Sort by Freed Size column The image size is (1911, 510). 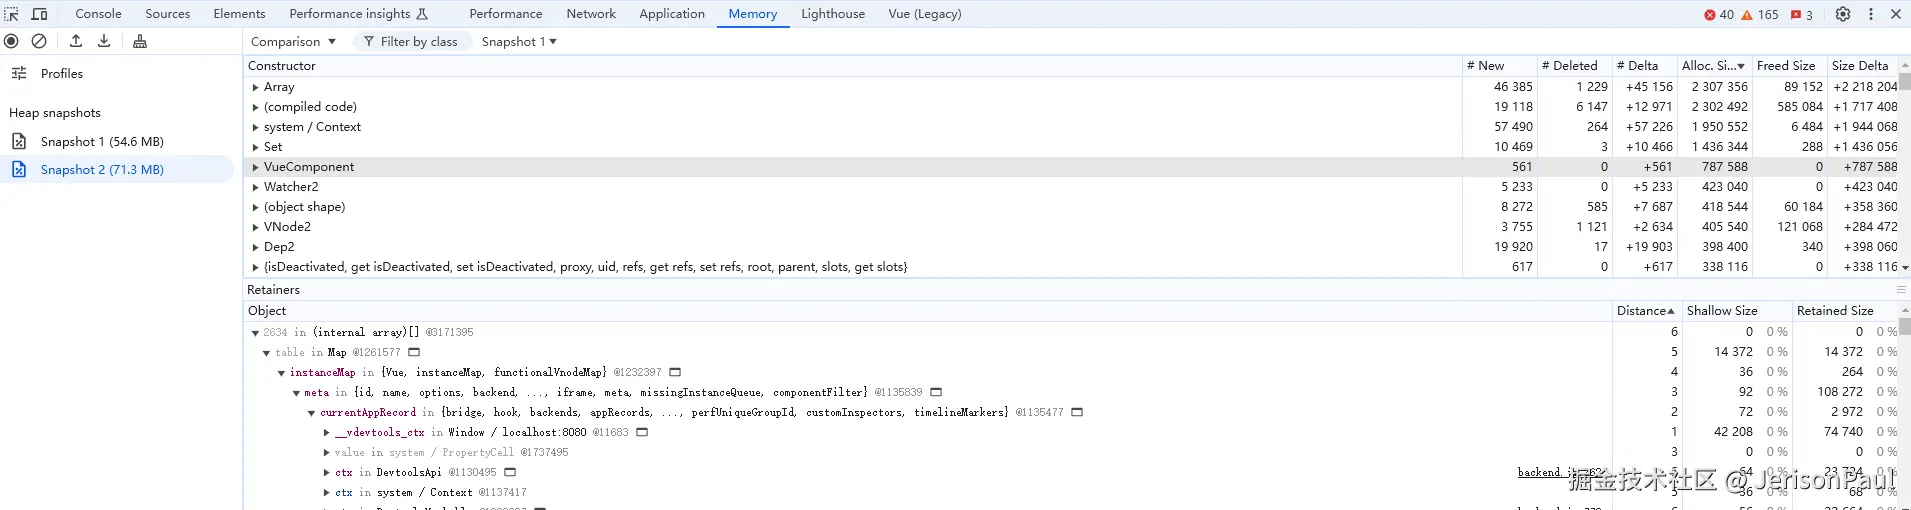pyautogui.click(x=1789, y=66)
